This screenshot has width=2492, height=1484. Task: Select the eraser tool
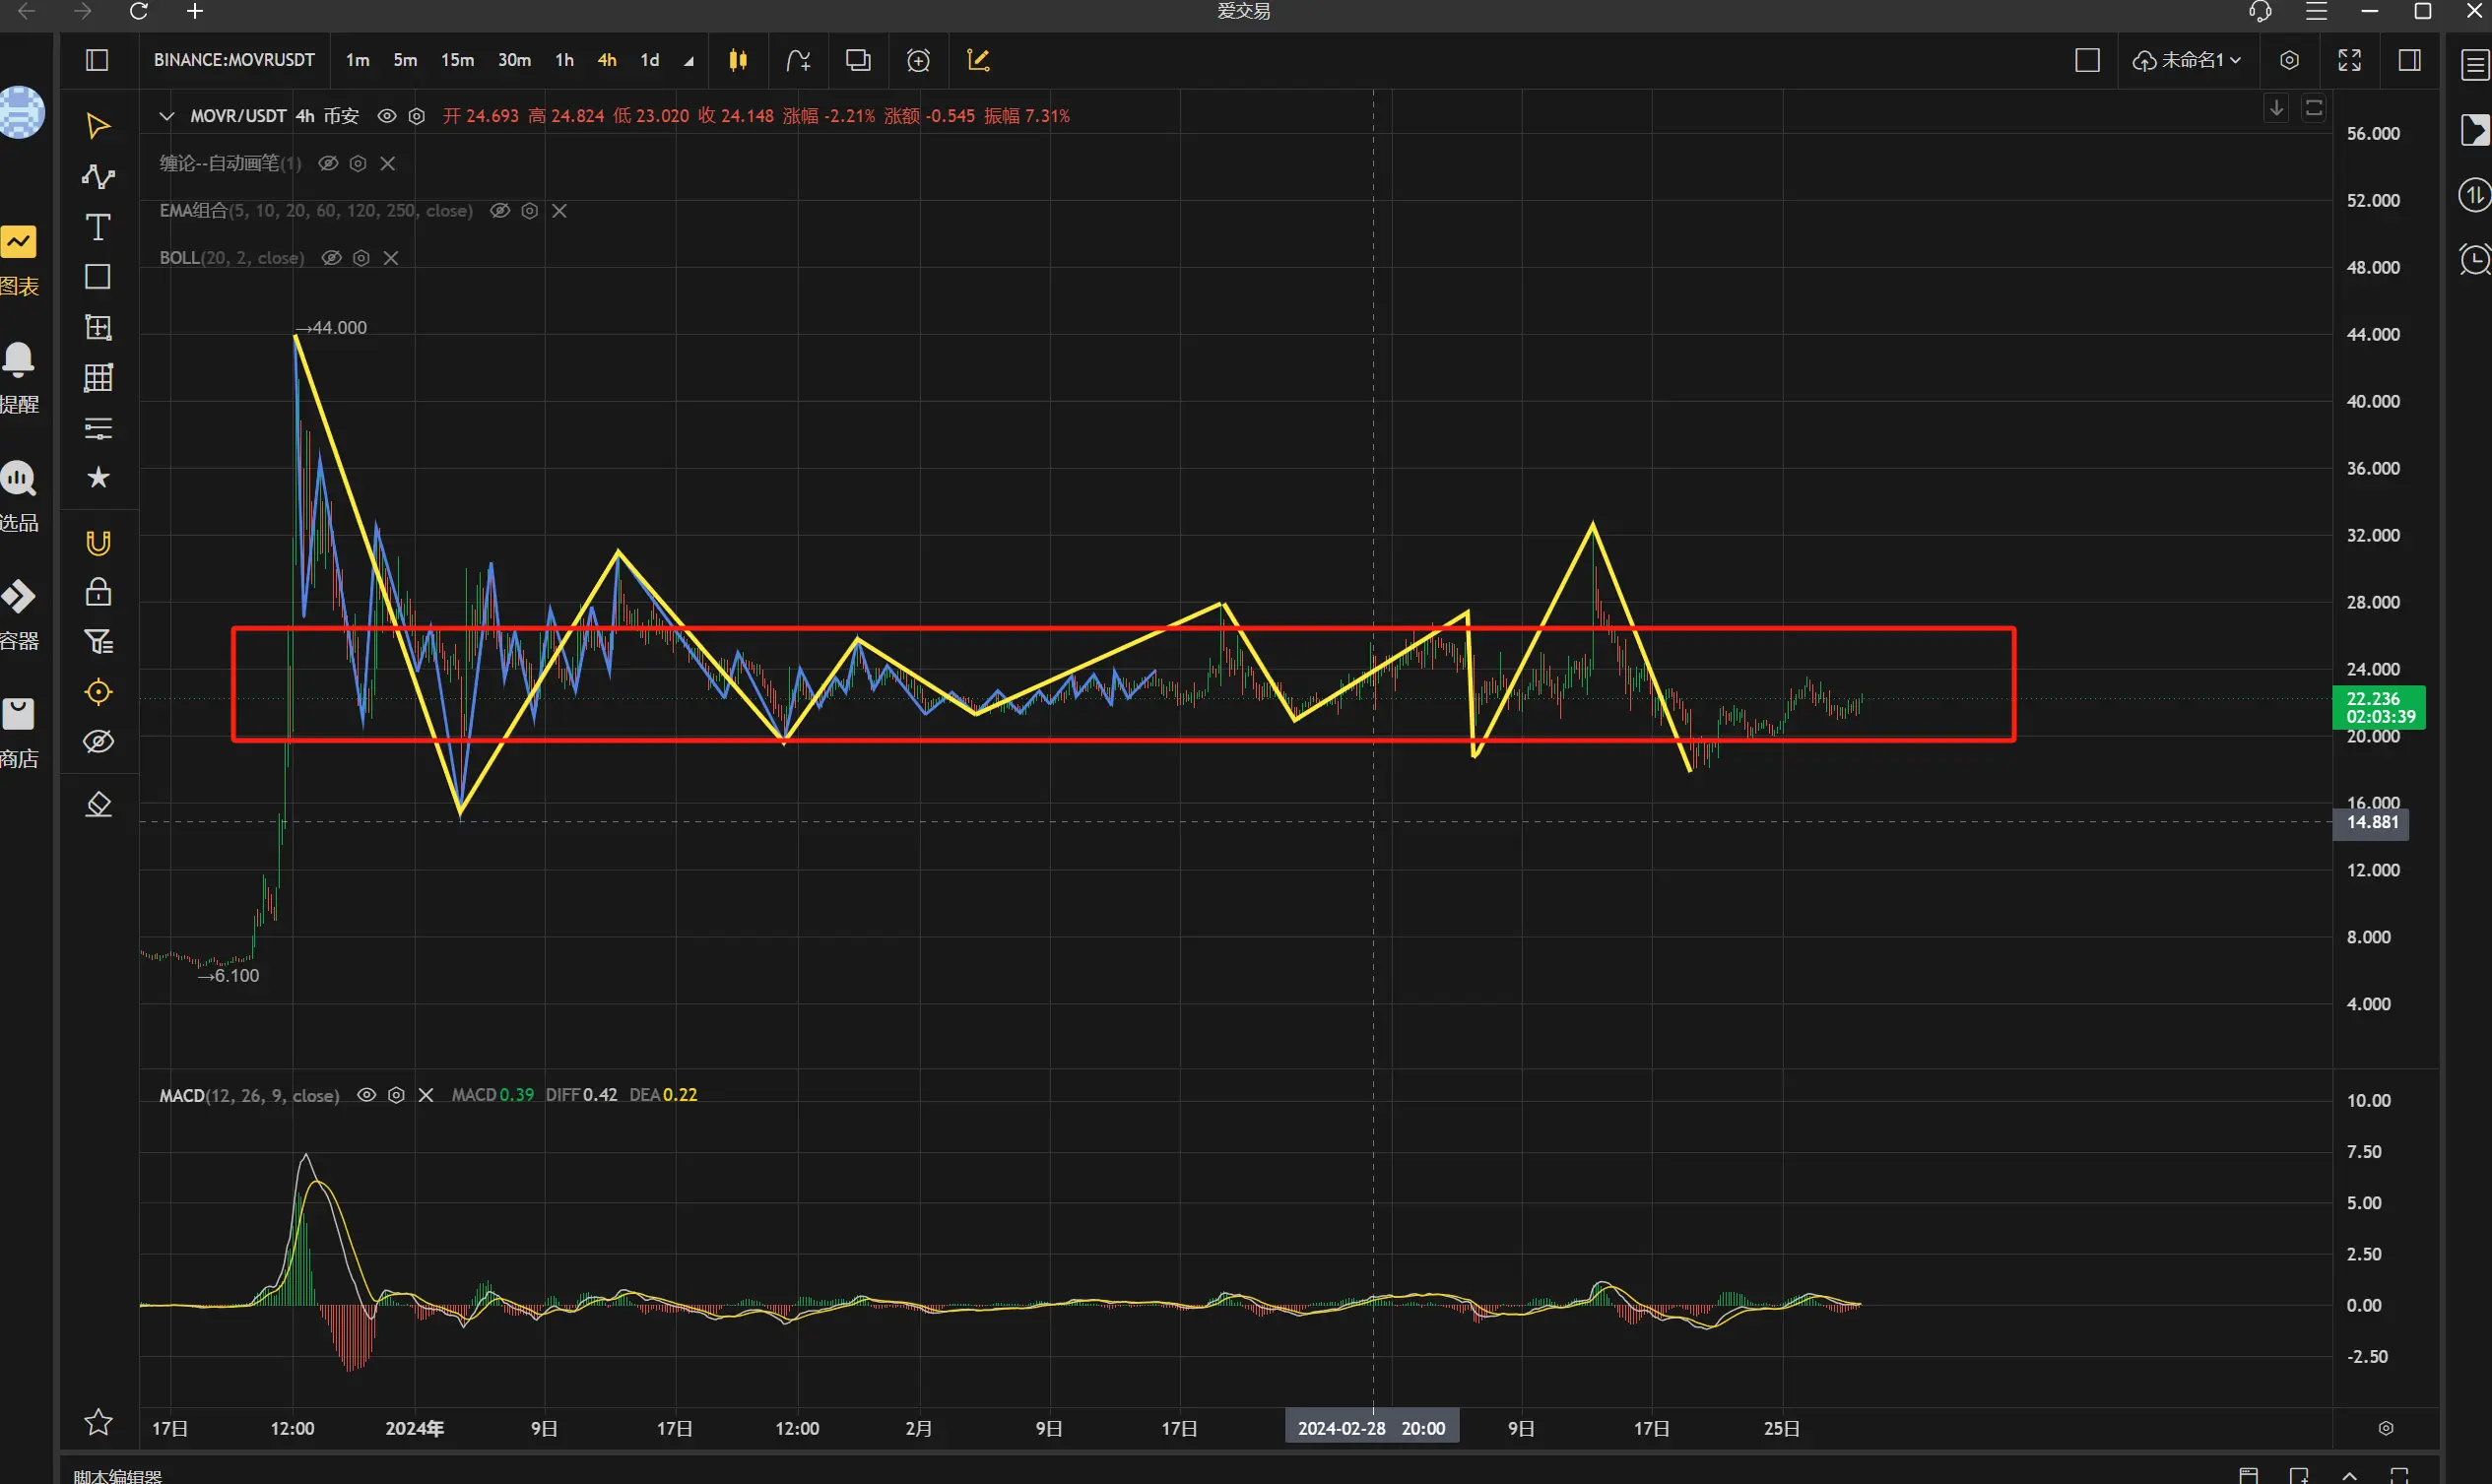click(x=98, y=804)
